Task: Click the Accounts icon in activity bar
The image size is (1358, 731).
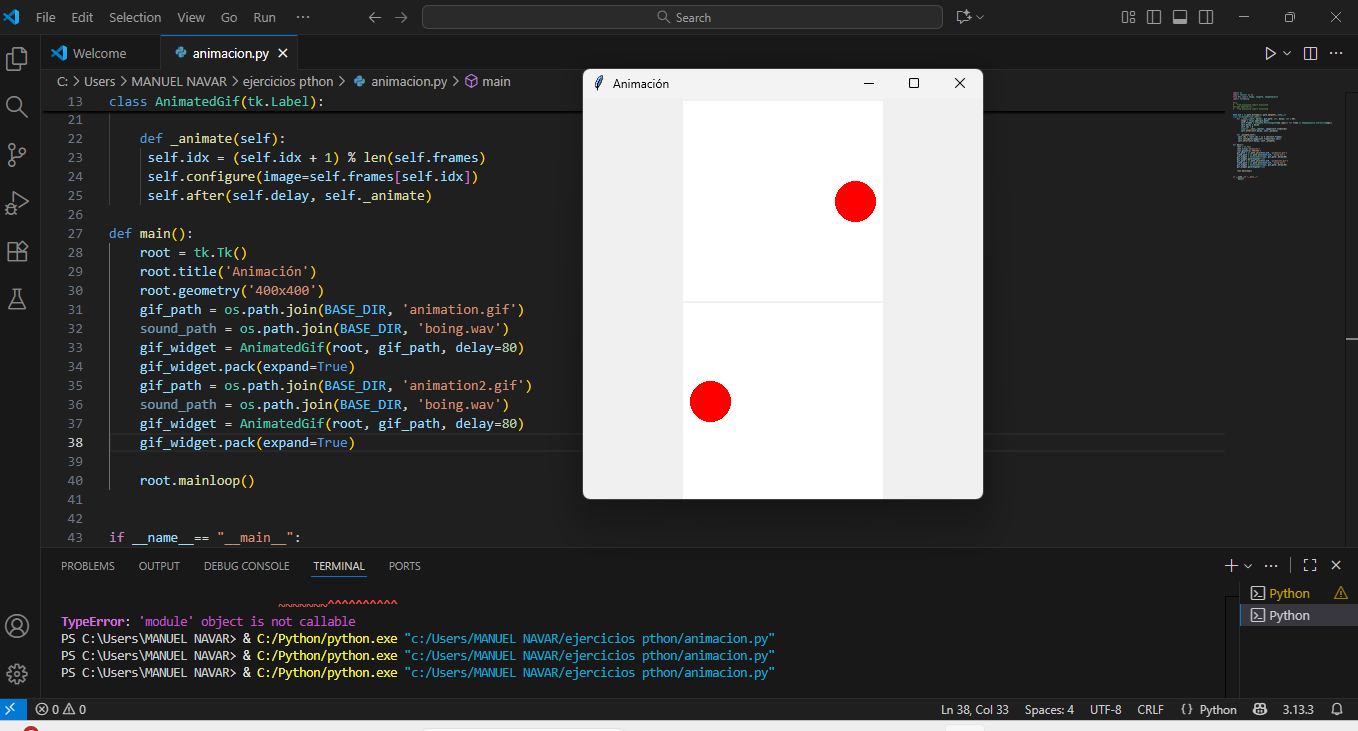Action: 17,626
